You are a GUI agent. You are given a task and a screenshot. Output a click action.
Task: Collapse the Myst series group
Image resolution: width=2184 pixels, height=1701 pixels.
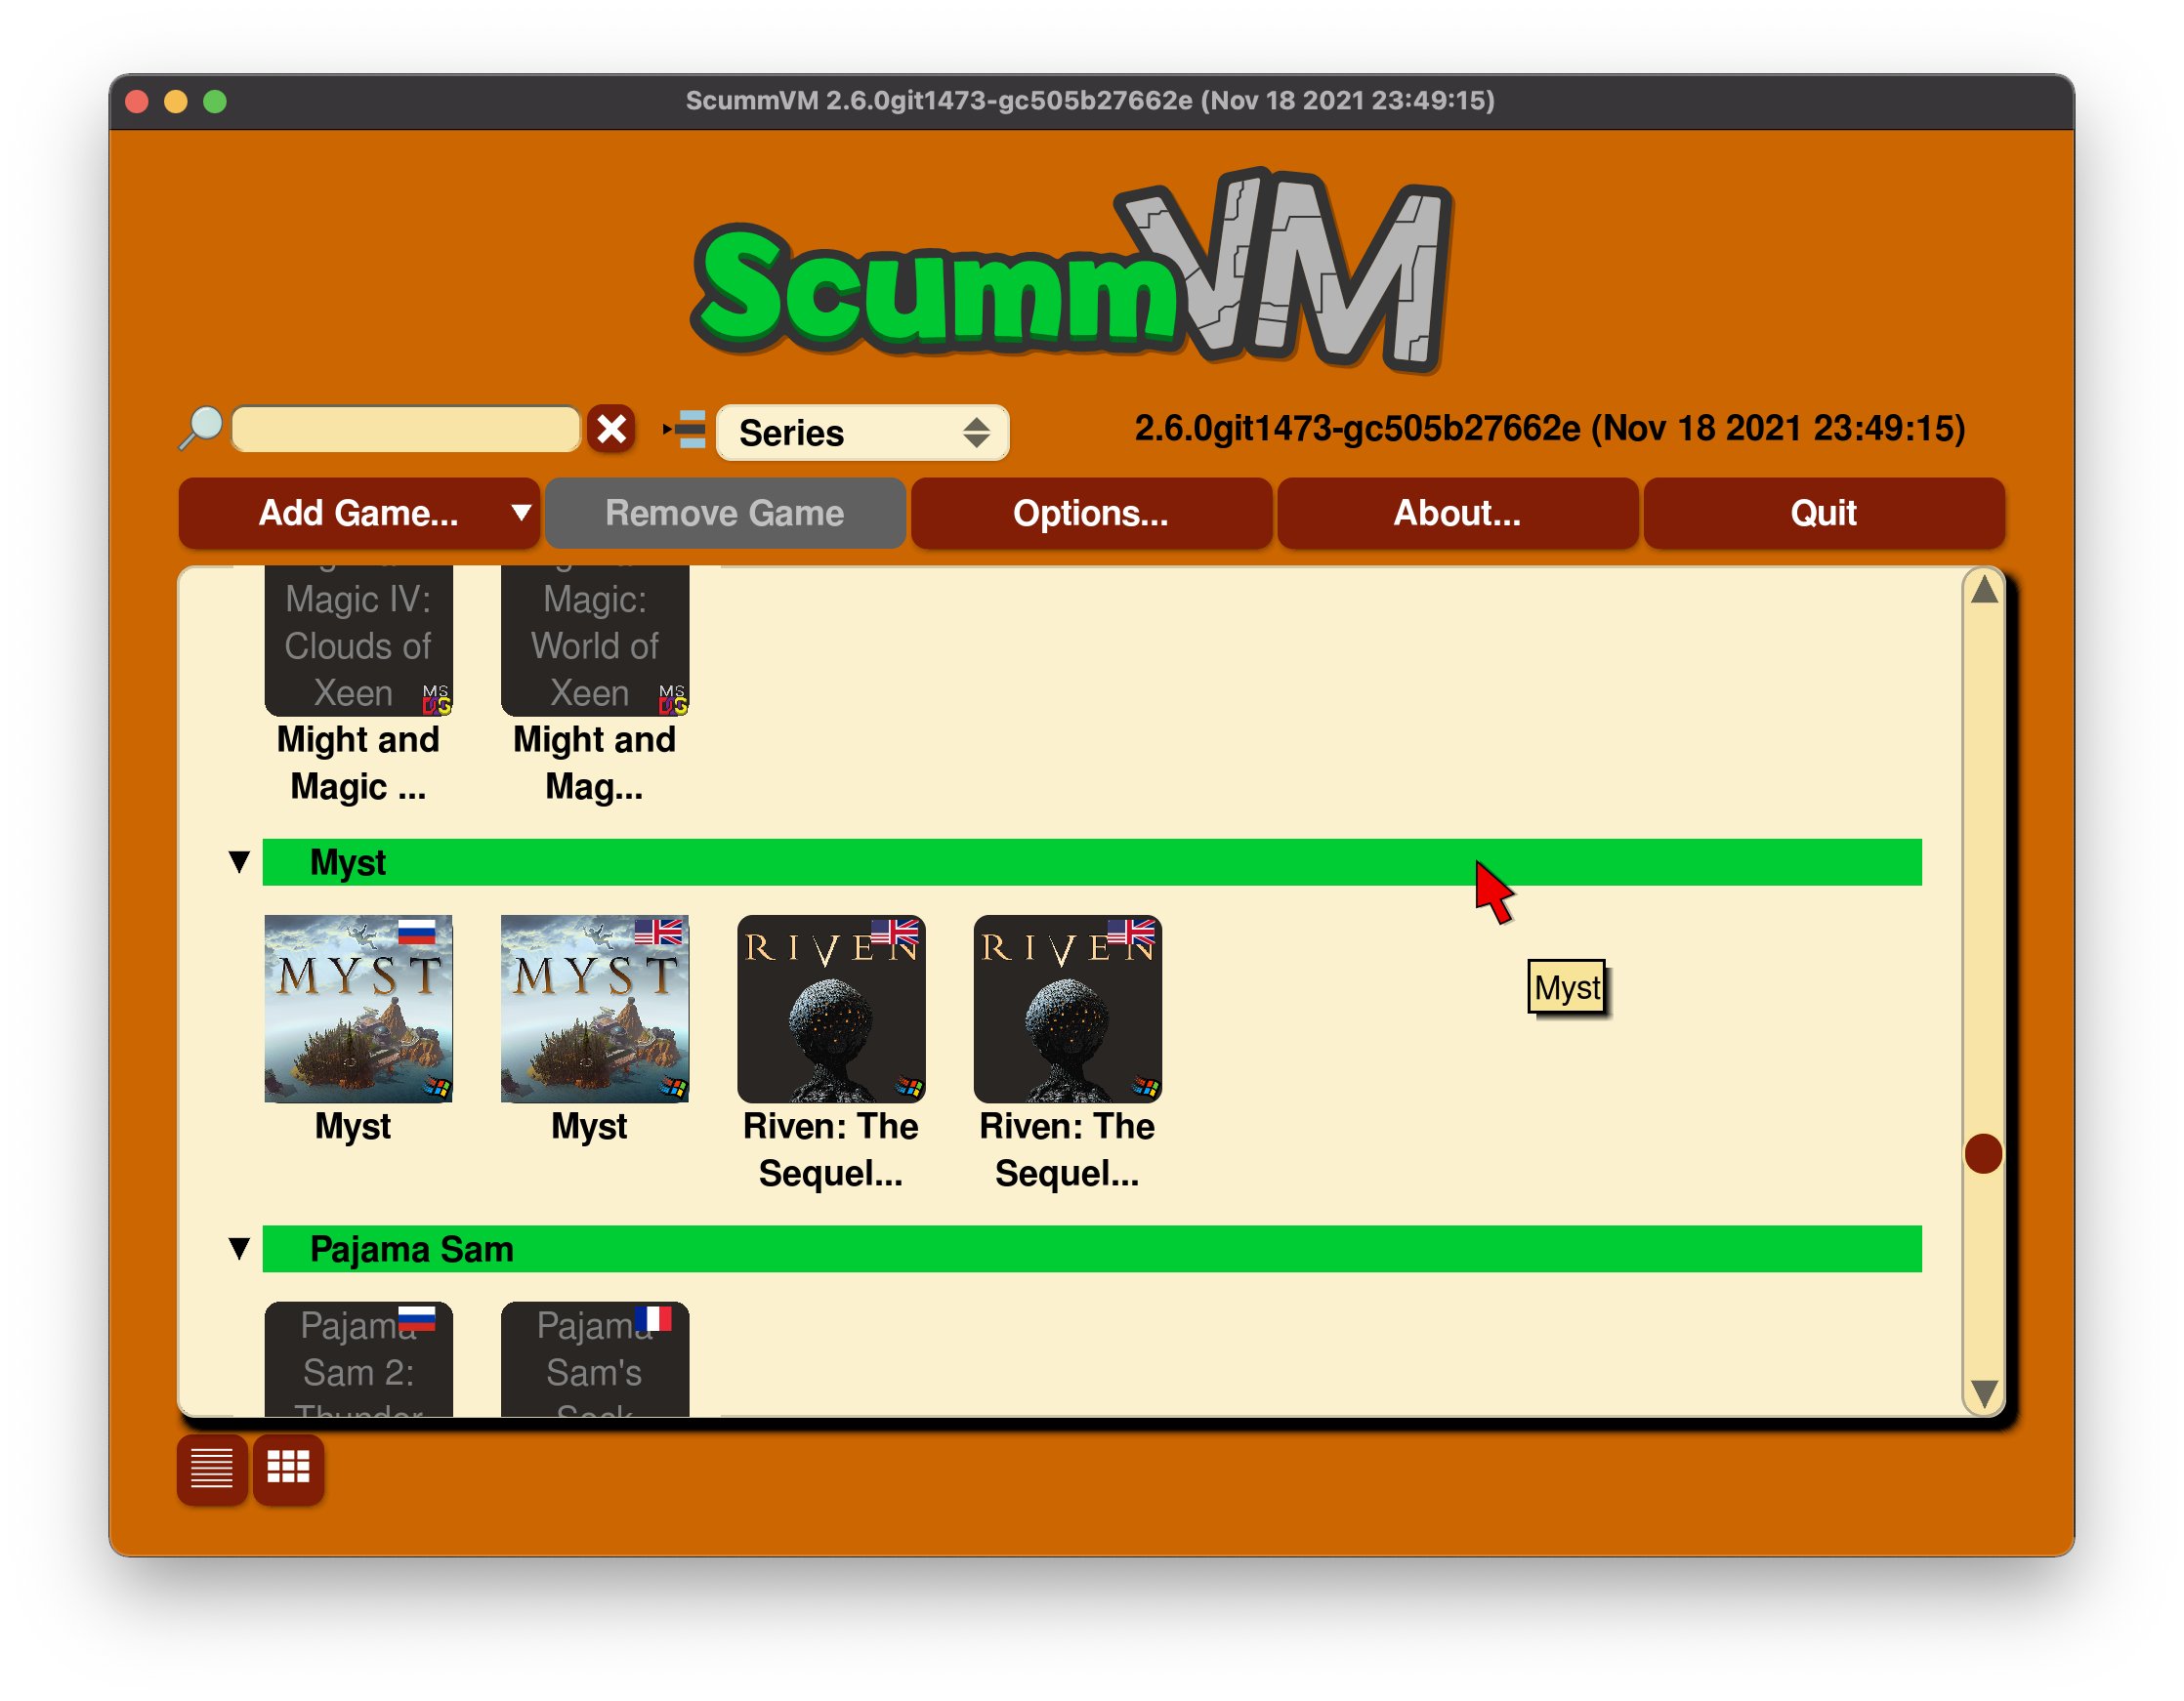point(238,861)
